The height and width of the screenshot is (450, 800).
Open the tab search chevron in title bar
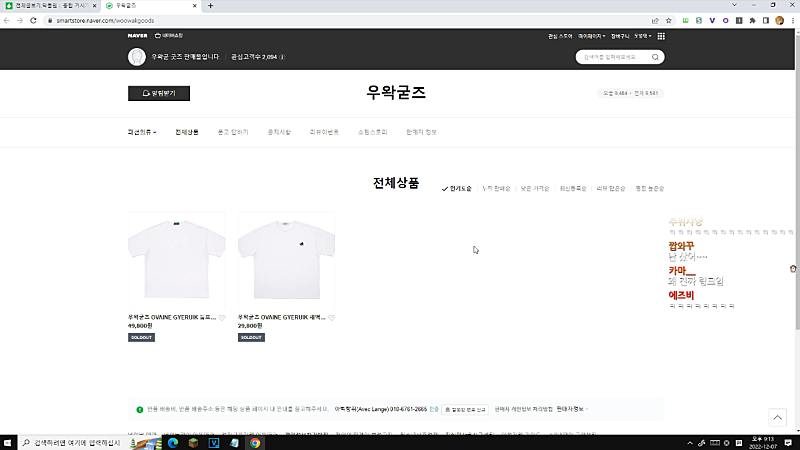(734, 5)
